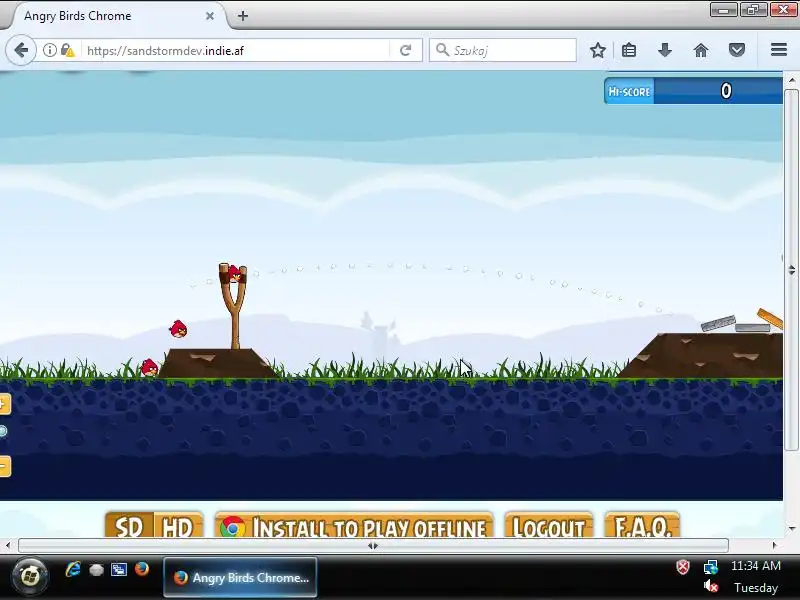The image size is (800, 600).
Task: Click the network tray icon
Action: click(x=711, y=567)
